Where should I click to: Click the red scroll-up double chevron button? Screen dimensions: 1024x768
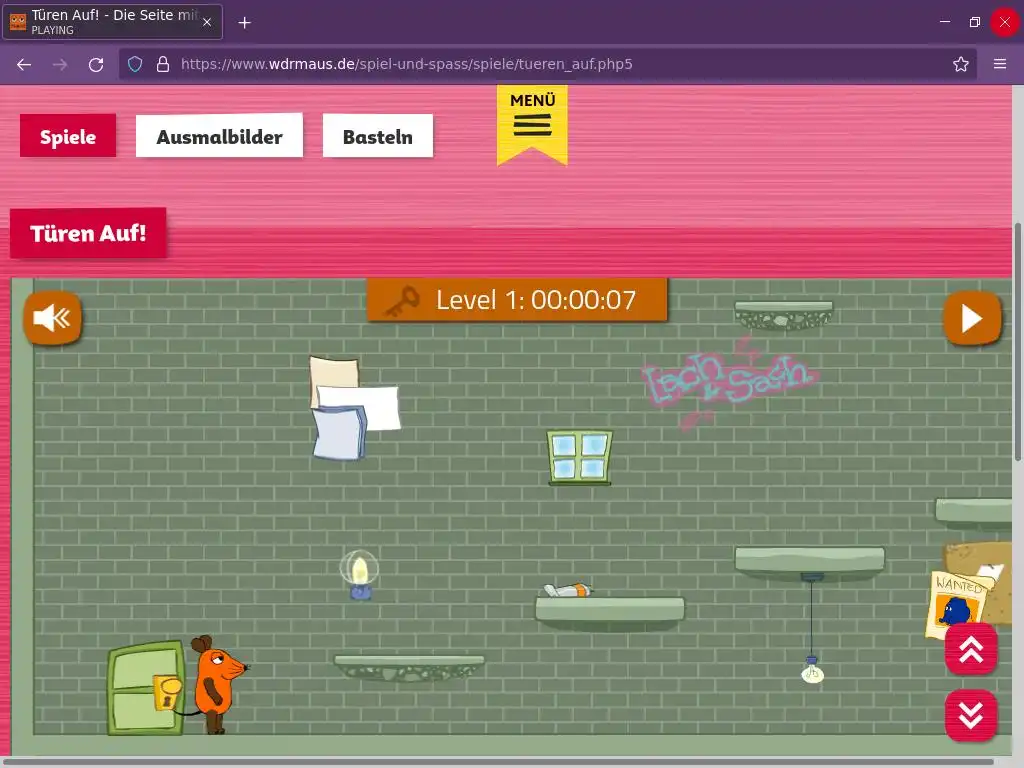click(971, 649)
